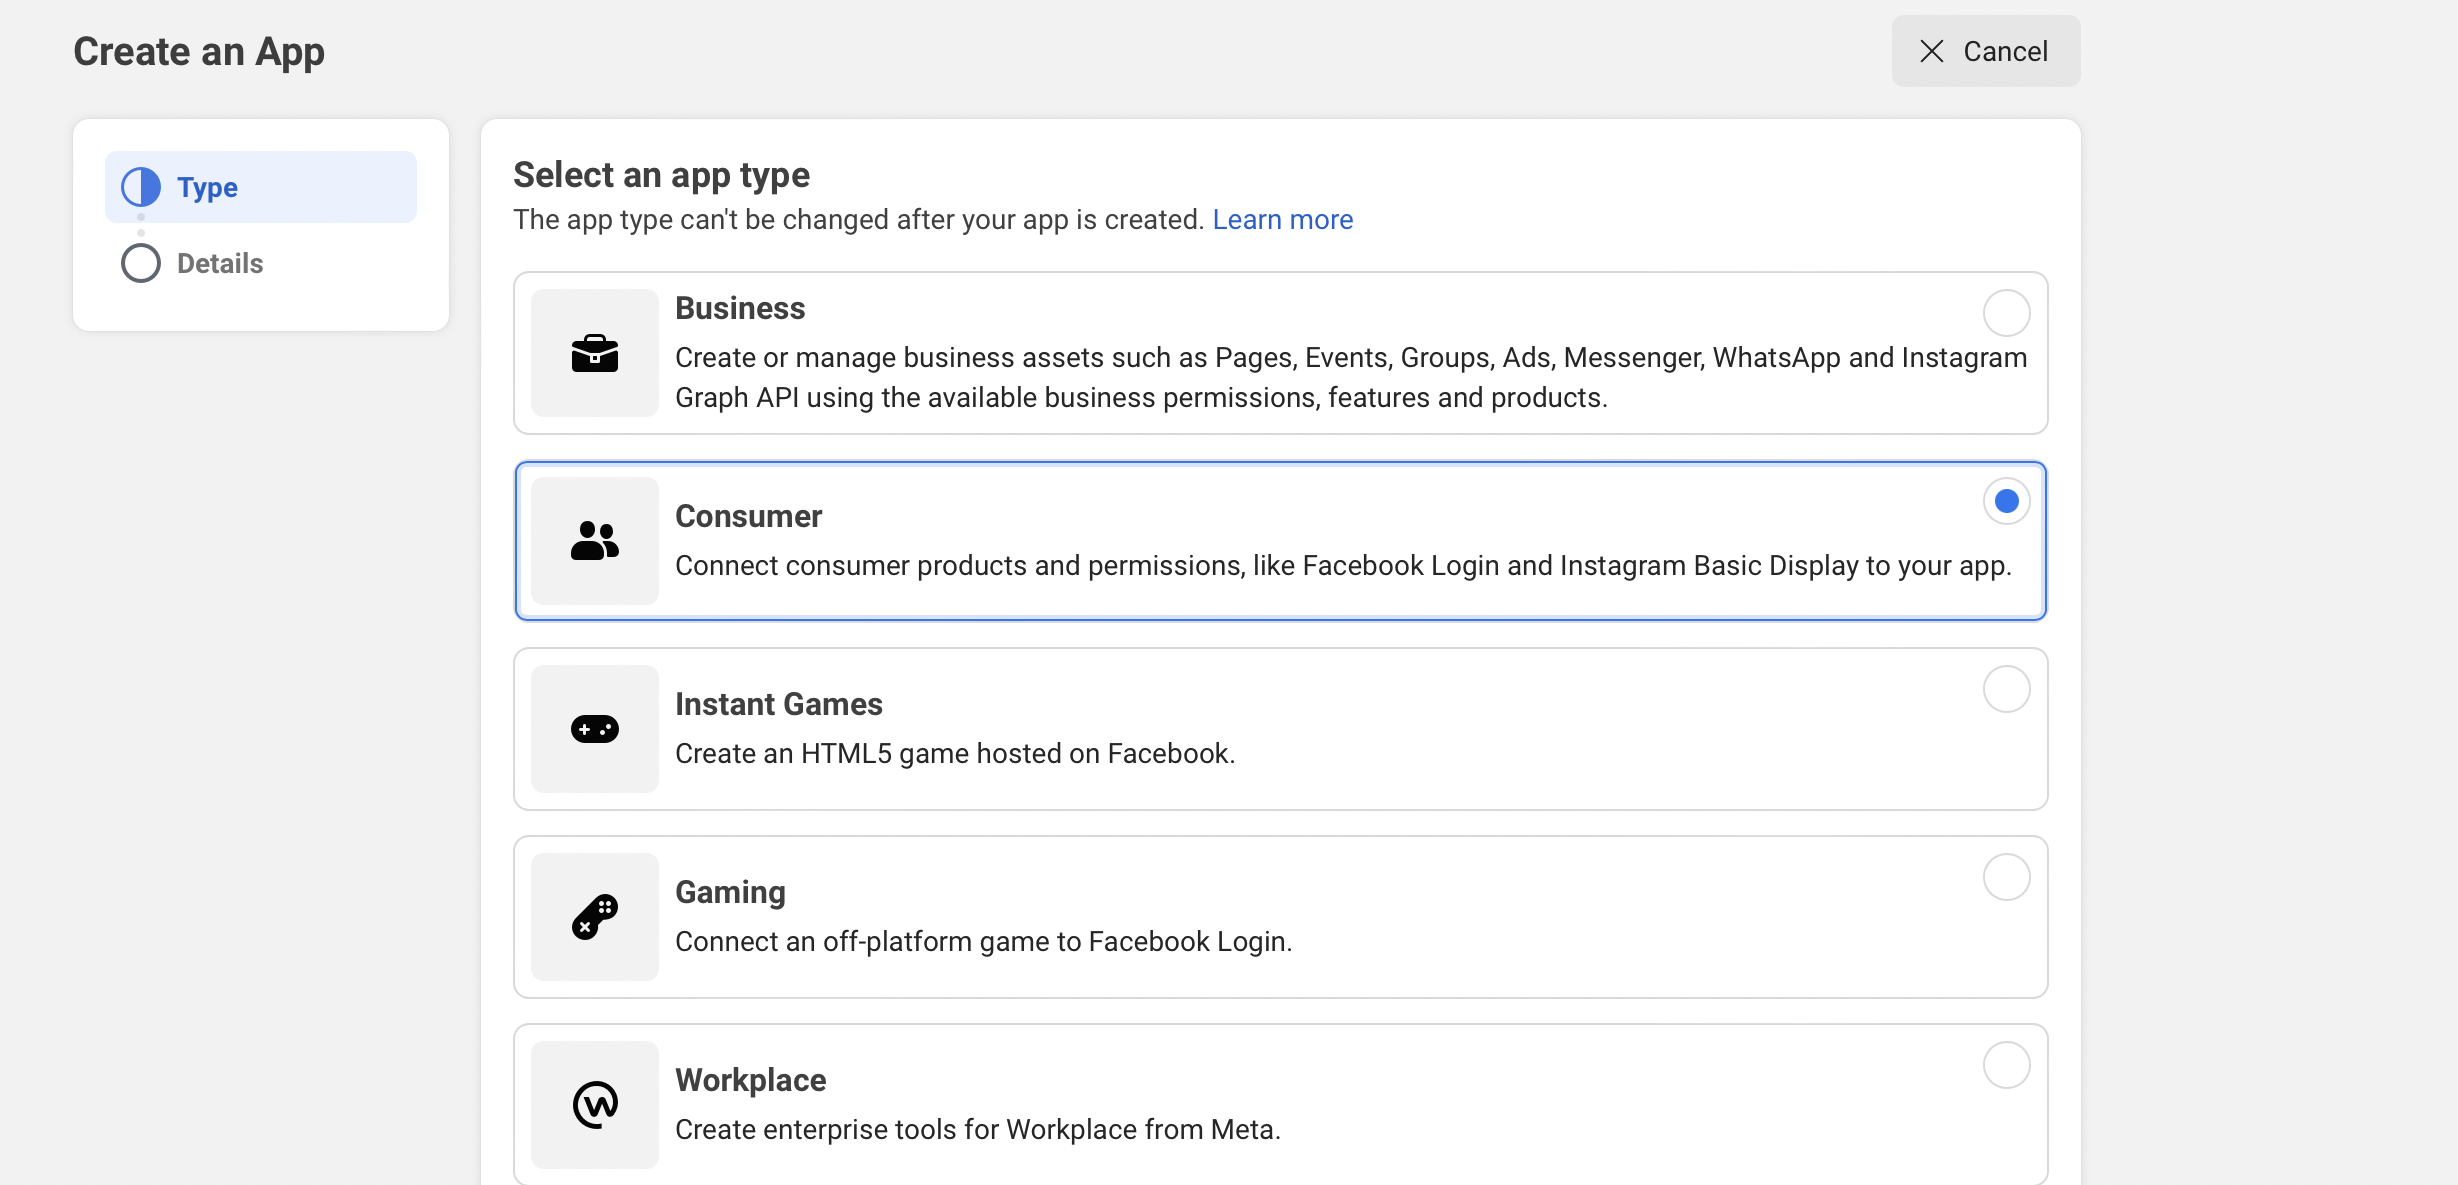Choose the Gaming radio button
The height and width of the screenshot is (1185, 2458).
[x=2006, y=877]
